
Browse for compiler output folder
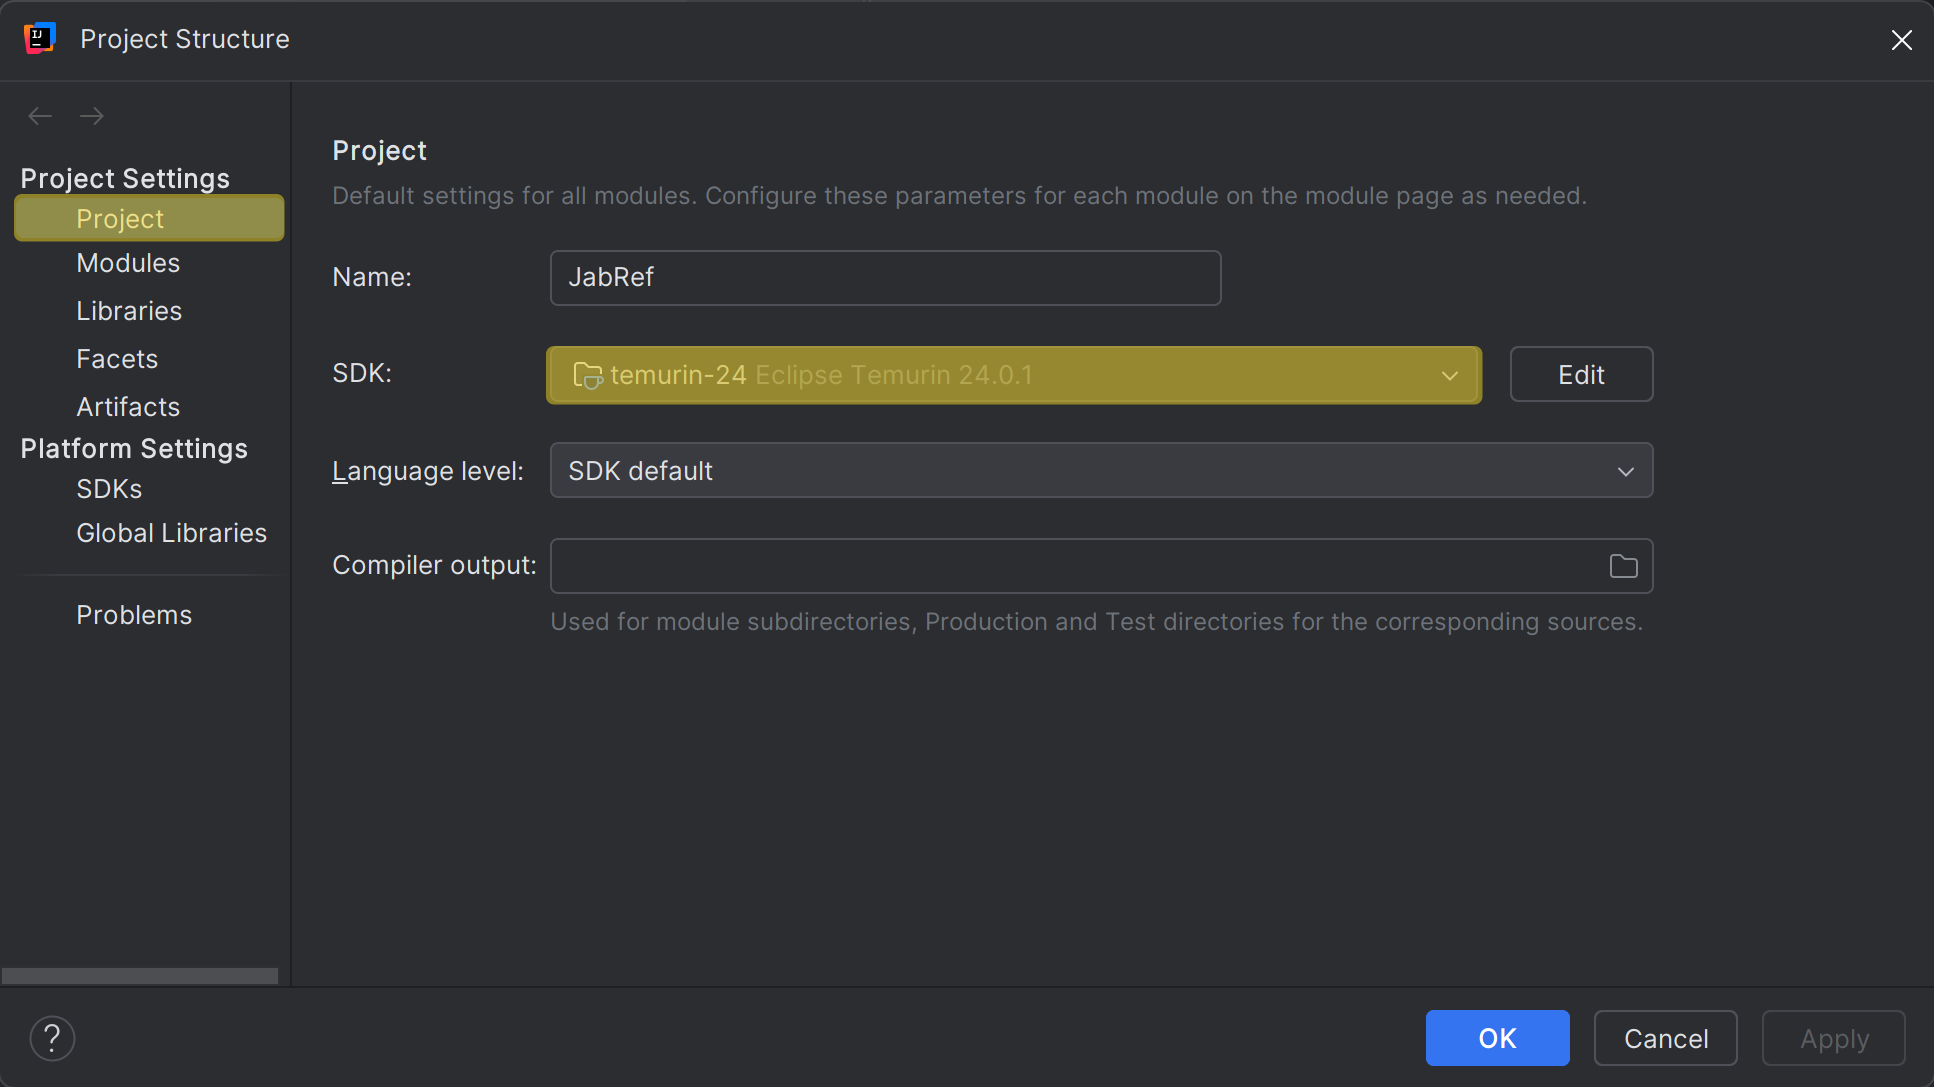click(1623, 566)
